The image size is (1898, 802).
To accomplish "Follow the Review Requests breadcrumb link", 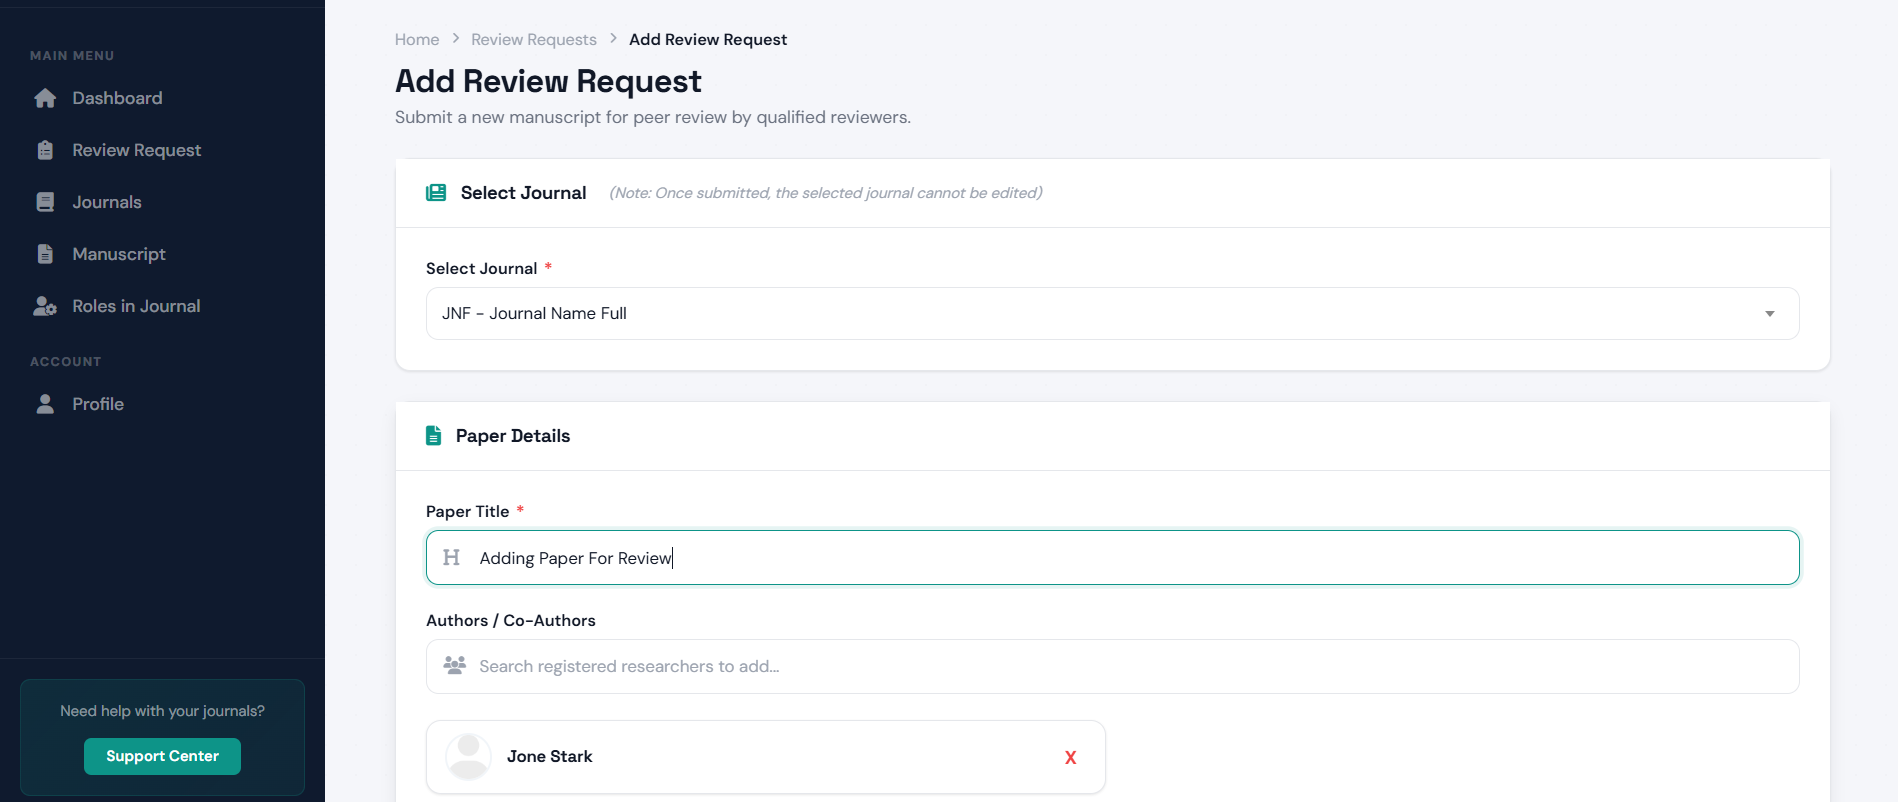I will pos(534,39).
